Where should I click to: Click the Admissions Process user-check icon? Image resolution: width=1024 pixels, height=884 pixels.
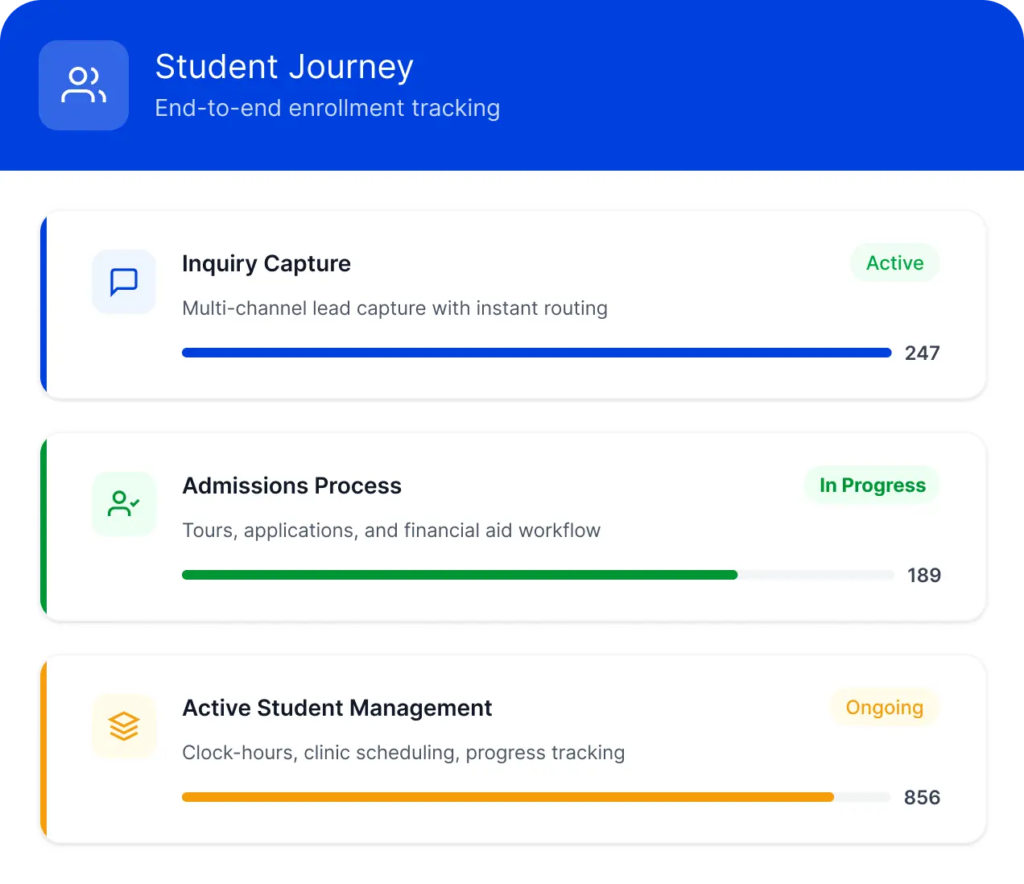(124, 504)
